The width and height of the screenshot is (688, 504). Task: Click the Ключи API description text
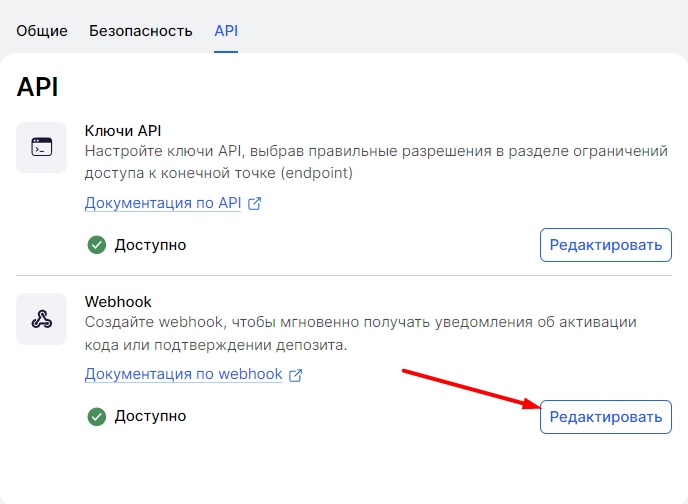375,162
